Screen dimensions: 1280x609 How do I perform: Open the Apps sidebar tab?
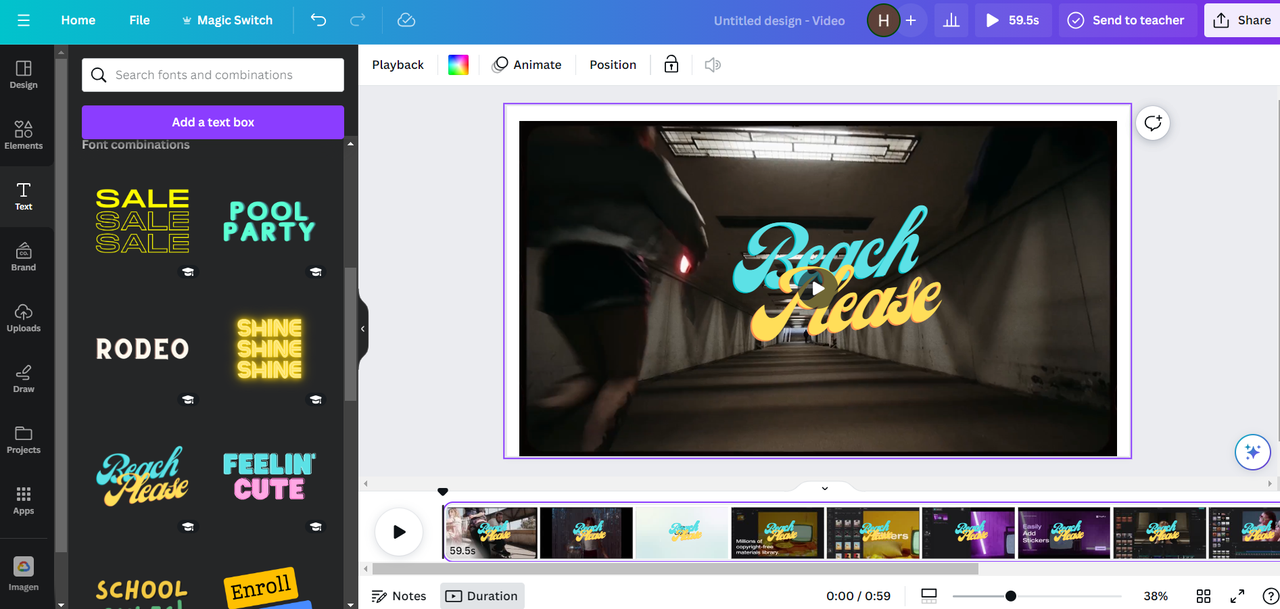24,501
